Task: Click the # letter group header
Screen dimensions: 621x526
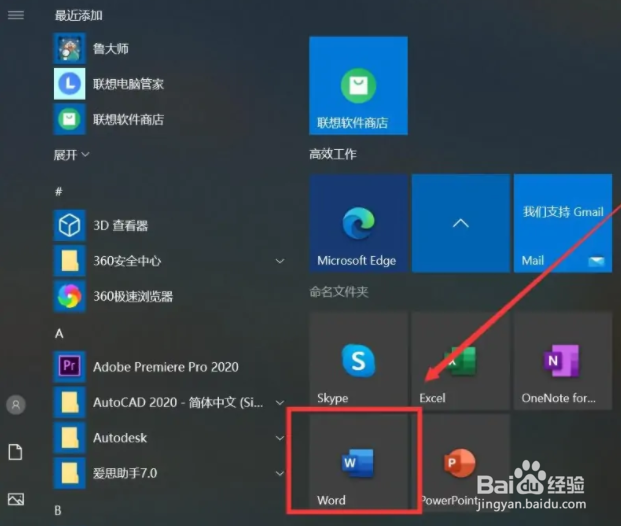Action: (x=59, y=192)
